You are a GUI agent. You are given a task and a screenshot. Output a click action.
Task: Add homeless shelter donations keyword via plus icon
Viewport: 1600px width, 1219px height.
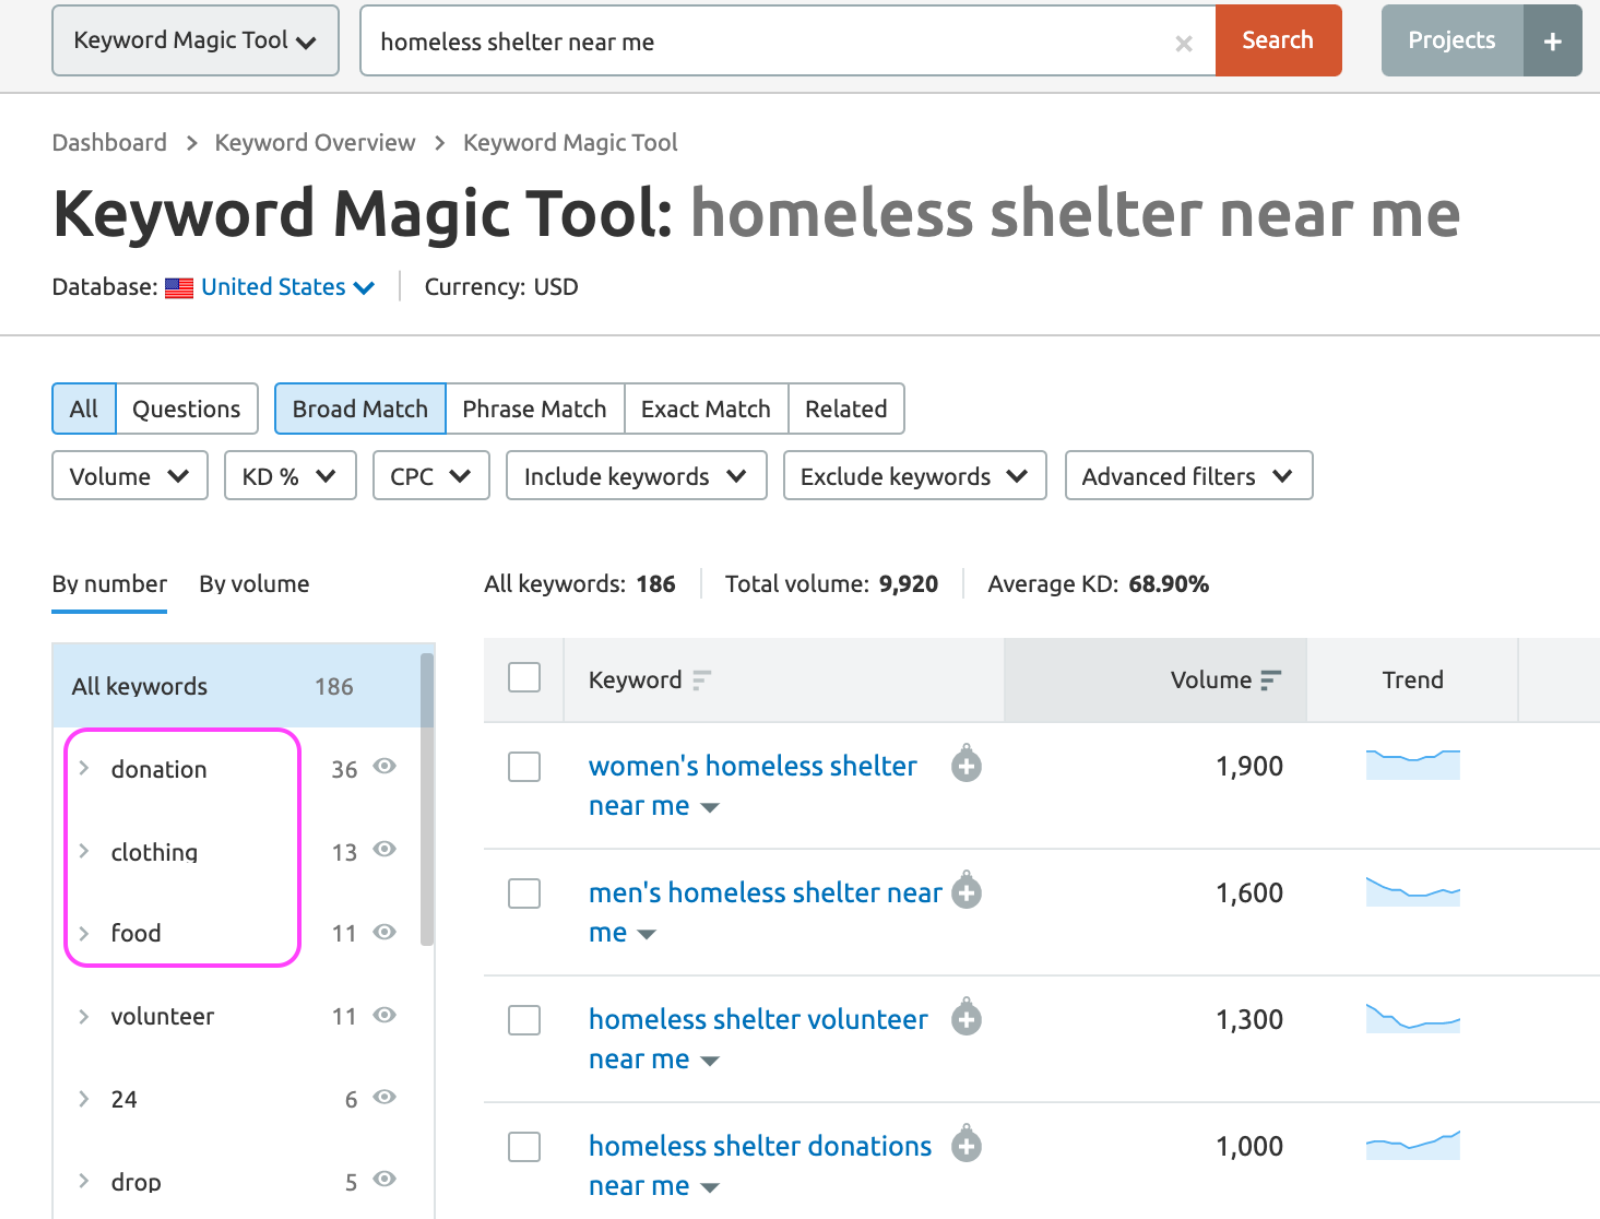tap(966, 1144)
